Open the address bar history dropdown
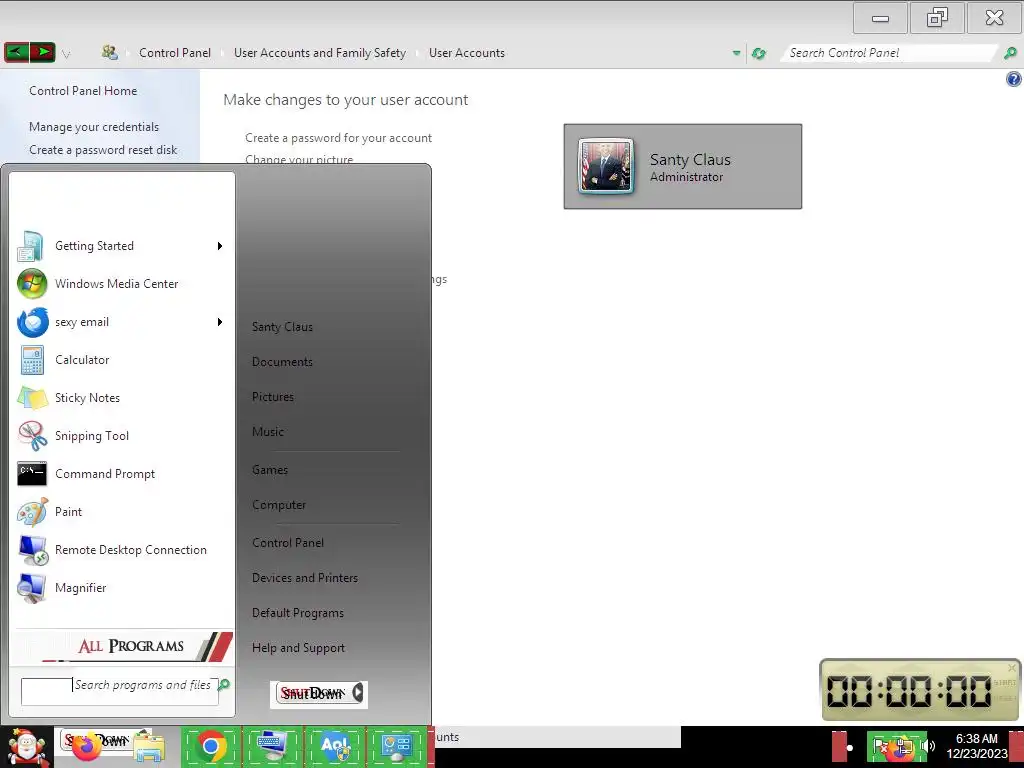The height and width of the screenshot is (768, 1024). tap(736, 54)
